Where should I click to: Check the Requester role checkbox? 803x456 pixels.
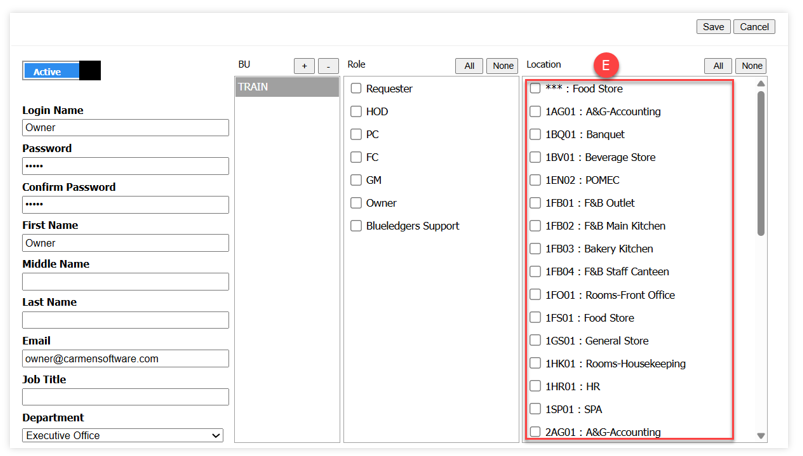356,89
